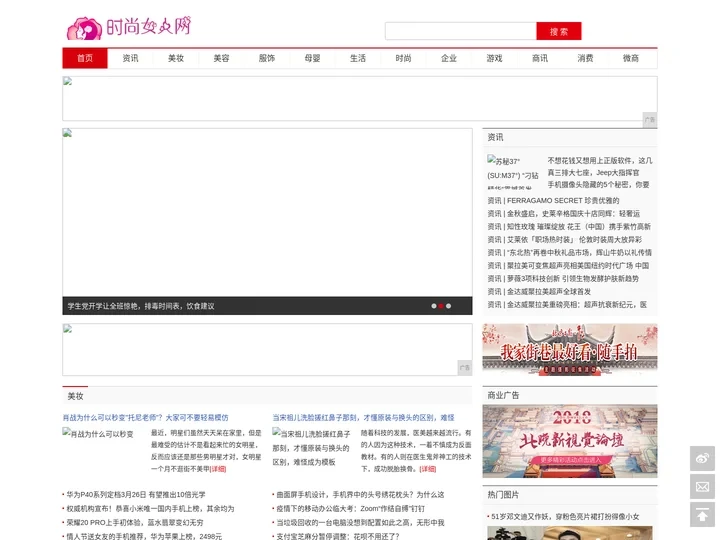This screenshot has height=540, width=720.
Task: Open the 资讯 sidebar section heading
Action: [x=495, y=137]
